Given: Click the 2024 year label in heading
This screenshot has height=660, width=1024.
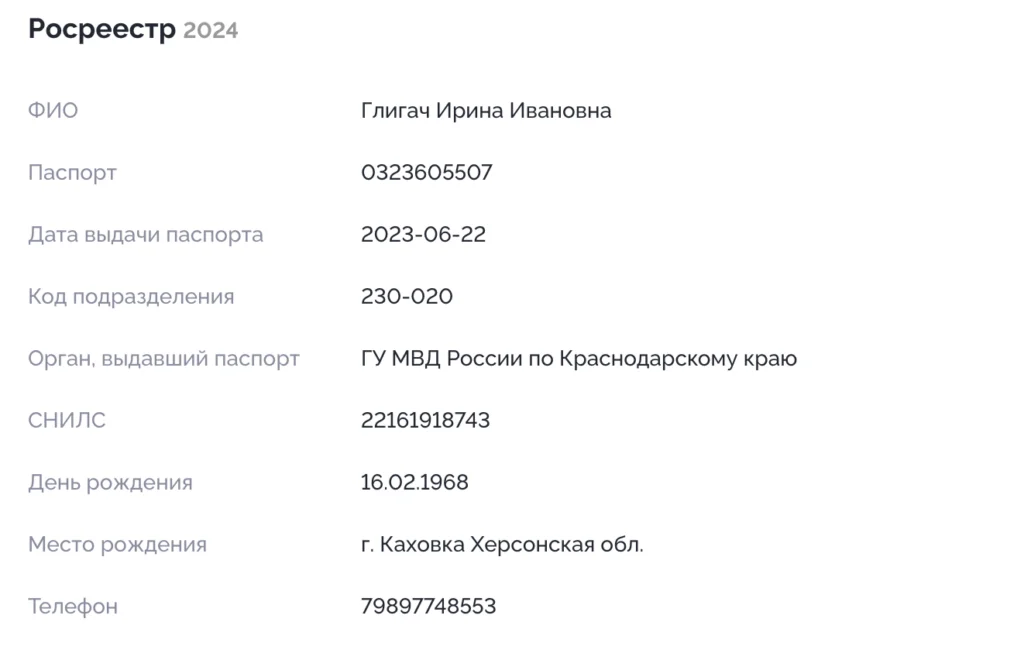Looking at the screenshot, I should 210,31.
